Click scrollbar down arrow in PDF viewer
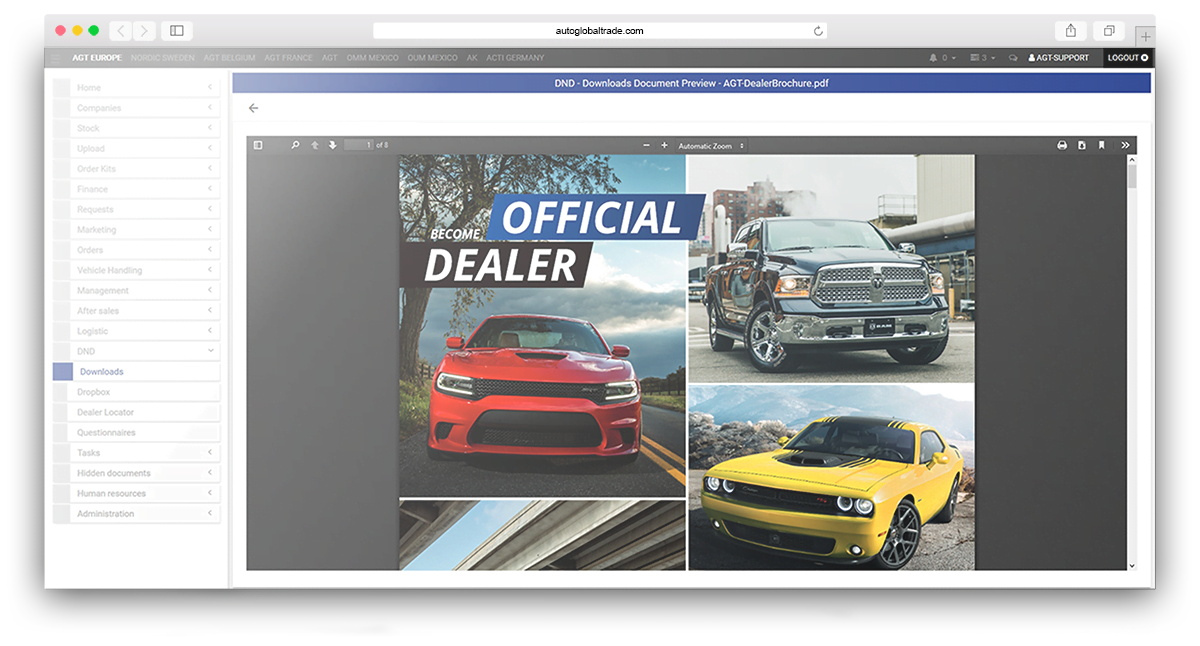Viewport: 1200px width, 646px height. coord(1132,566)
